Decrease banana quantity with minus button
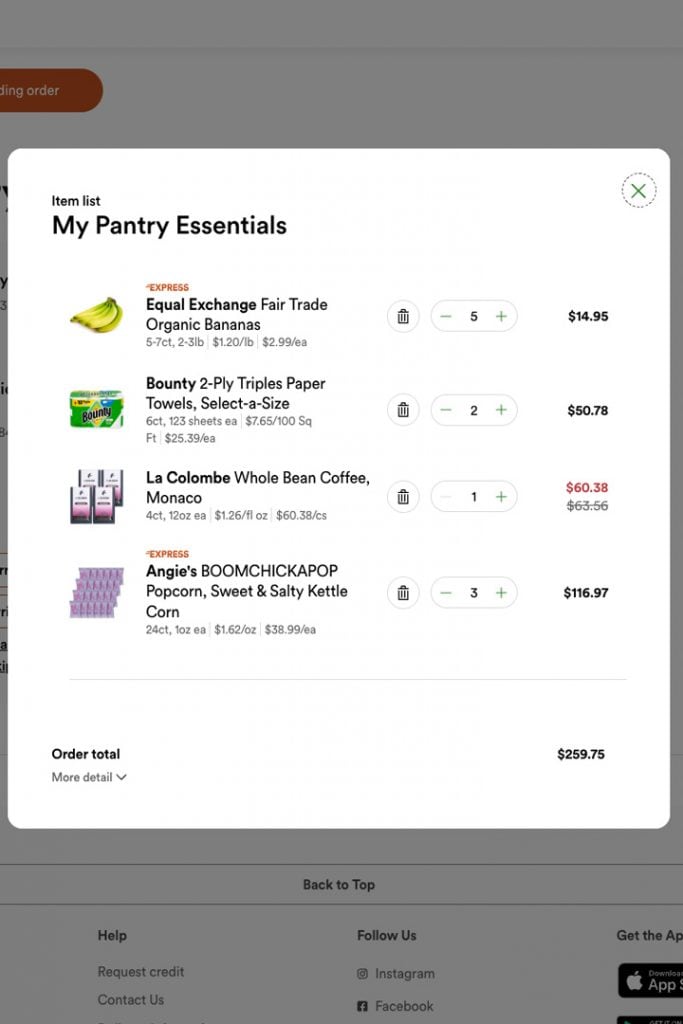 point(446,317)
